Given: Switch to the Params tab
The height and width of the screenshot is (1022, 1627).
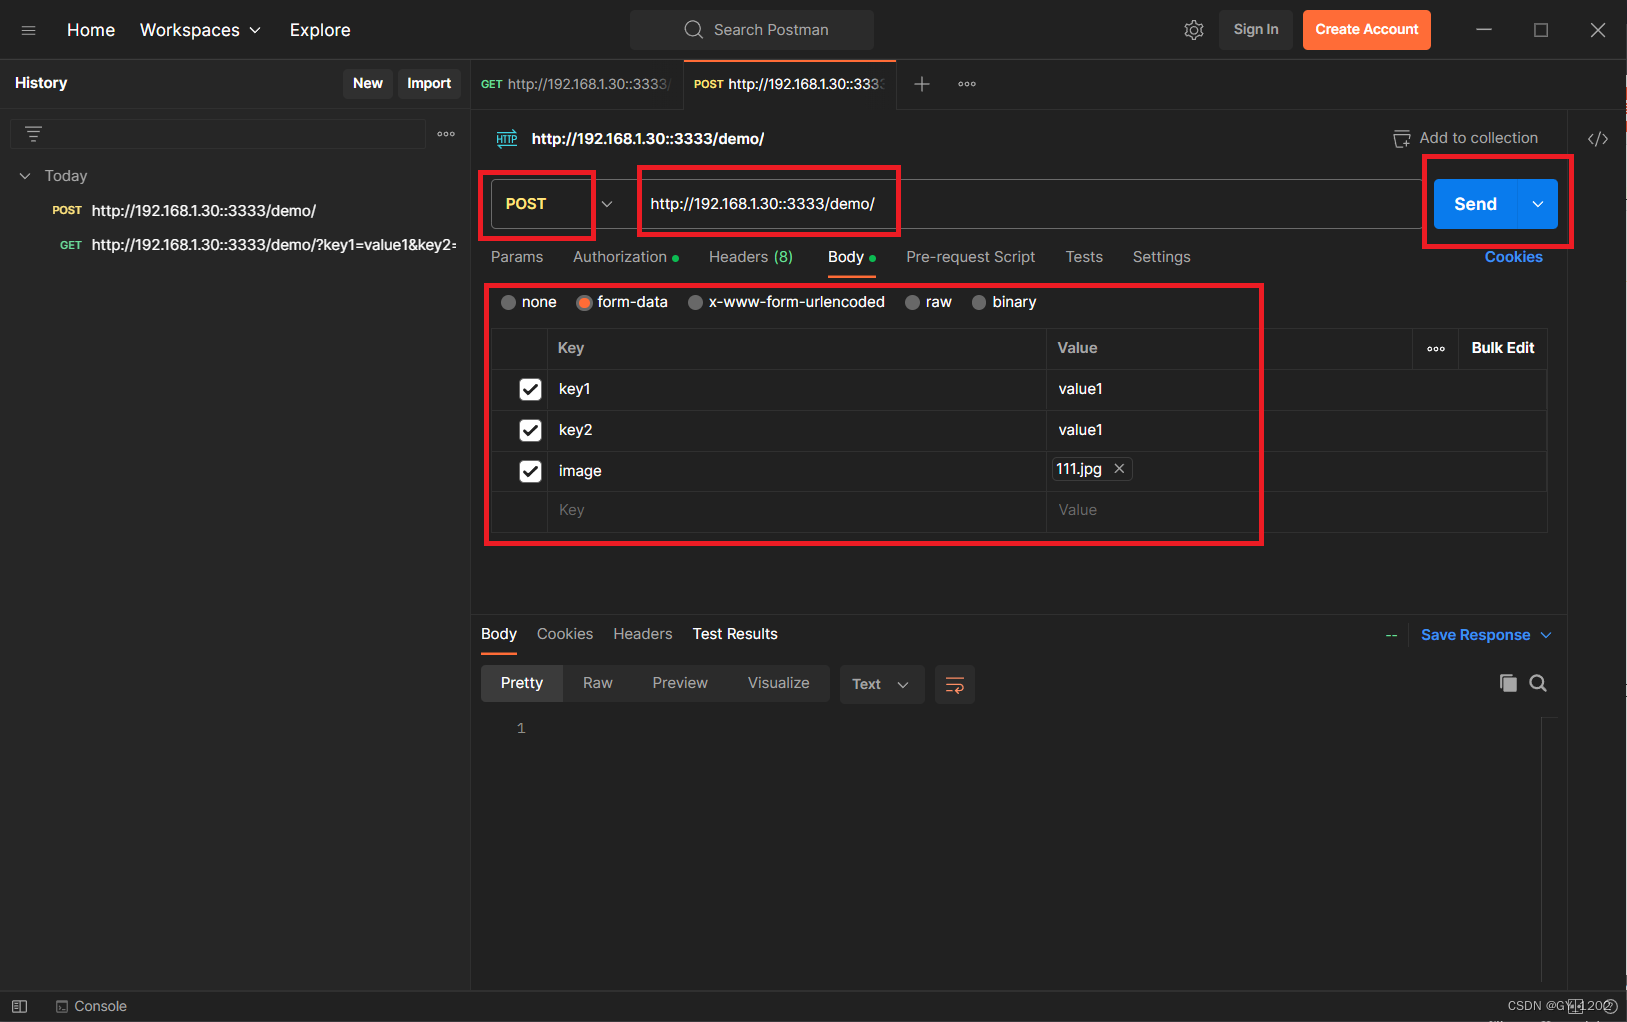Looking at the screenshot, I should click(517, 257).
